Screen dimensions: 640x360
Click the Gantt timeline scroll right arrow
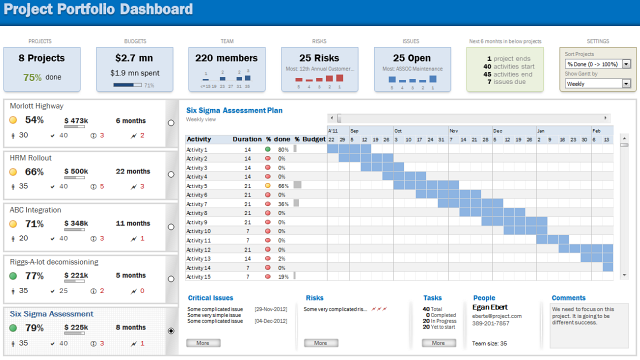tap(605, 118)
